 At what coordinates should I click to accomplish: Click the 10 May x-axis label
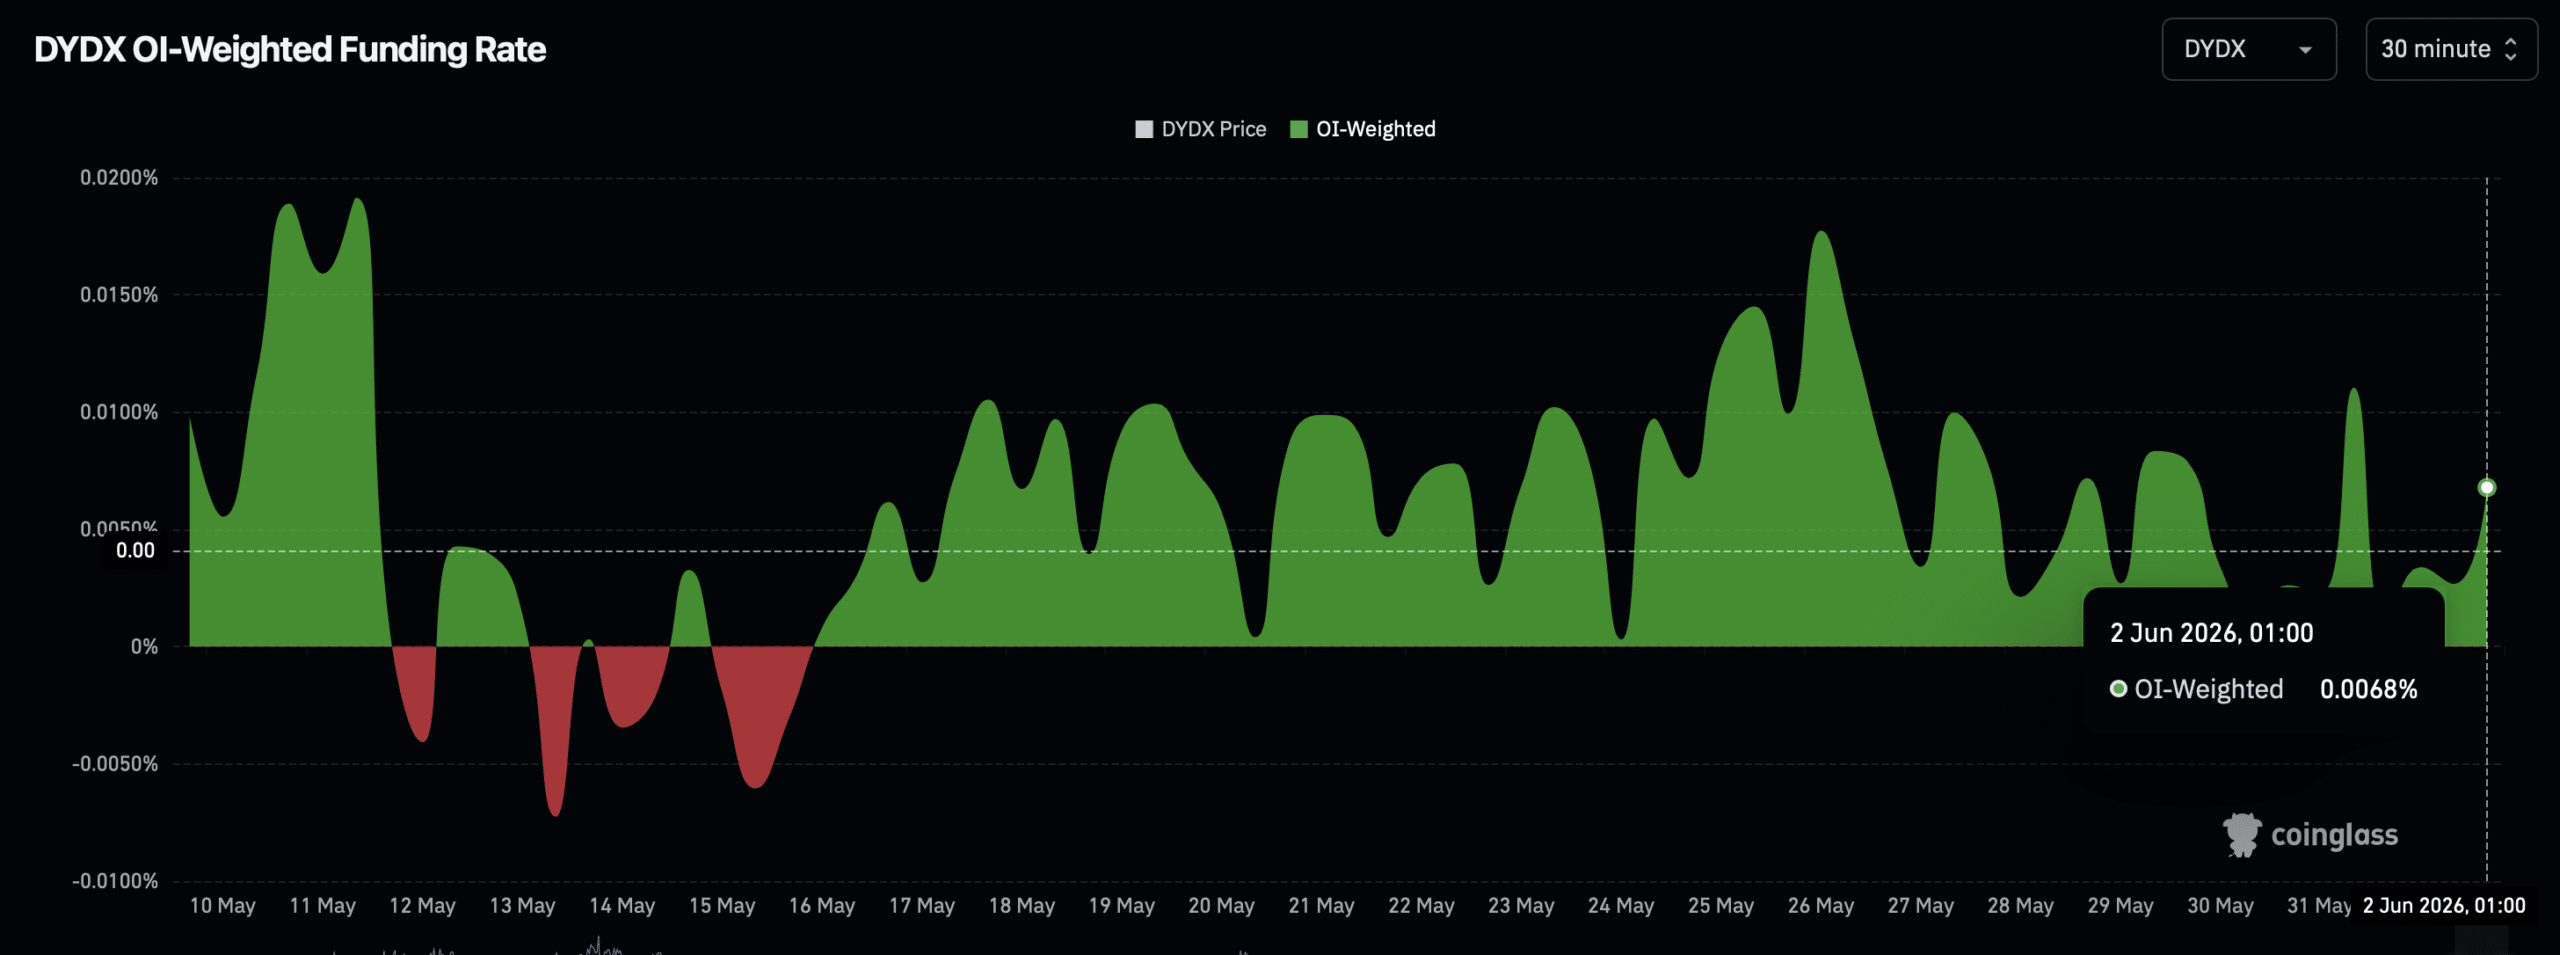pos(222,905)
